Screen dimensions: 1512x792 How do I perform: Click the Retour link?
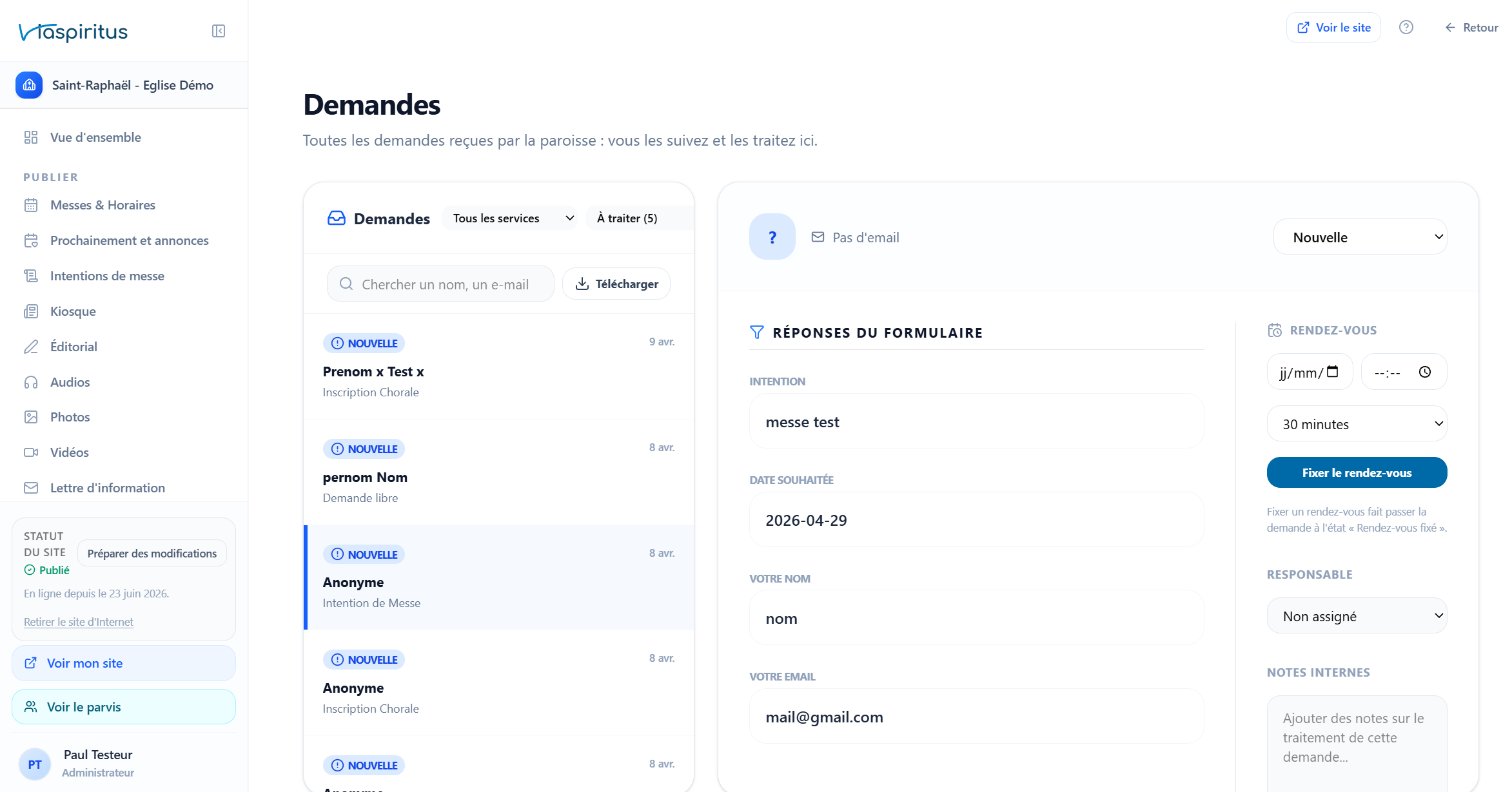(1471, 28)
